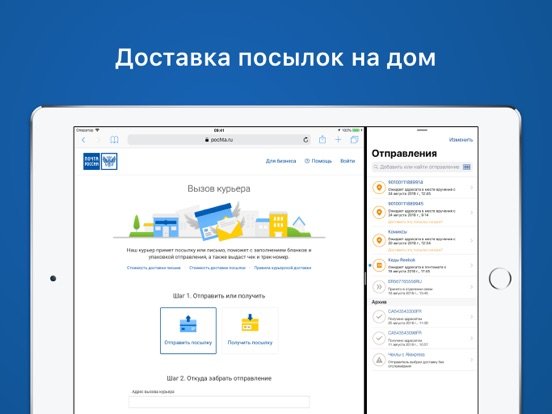Tap checkmark icon of shipment received 11:00
The image size is (552, 414).
pos(379,316)
